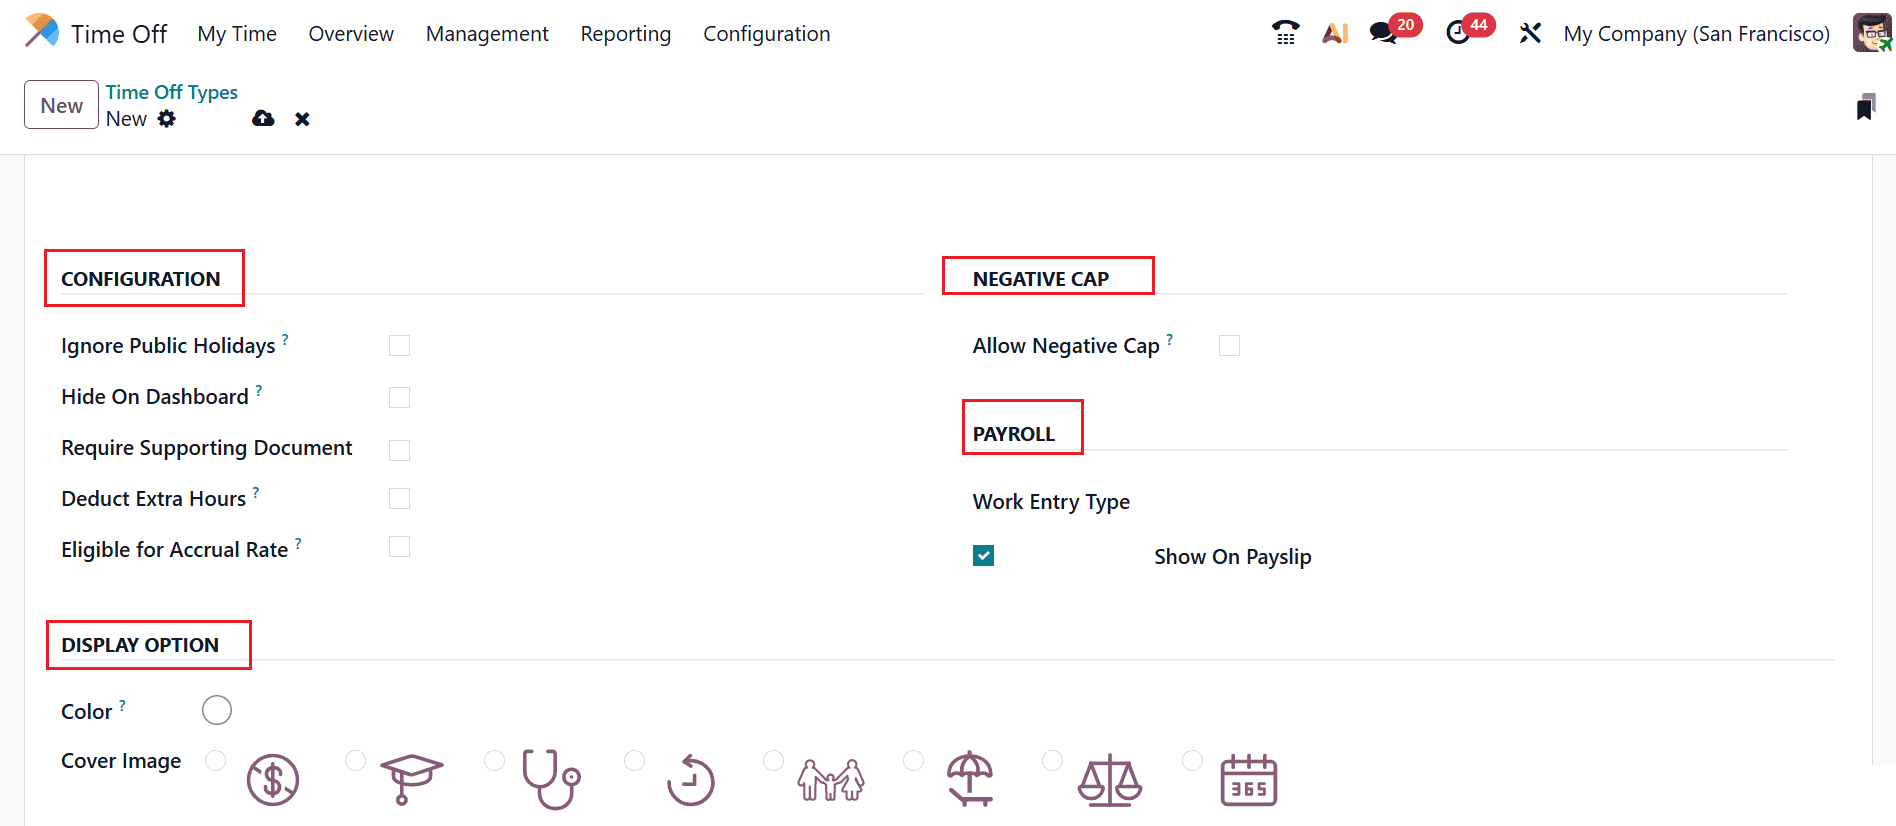Select radio button for dollar coin image

[215, 761]
